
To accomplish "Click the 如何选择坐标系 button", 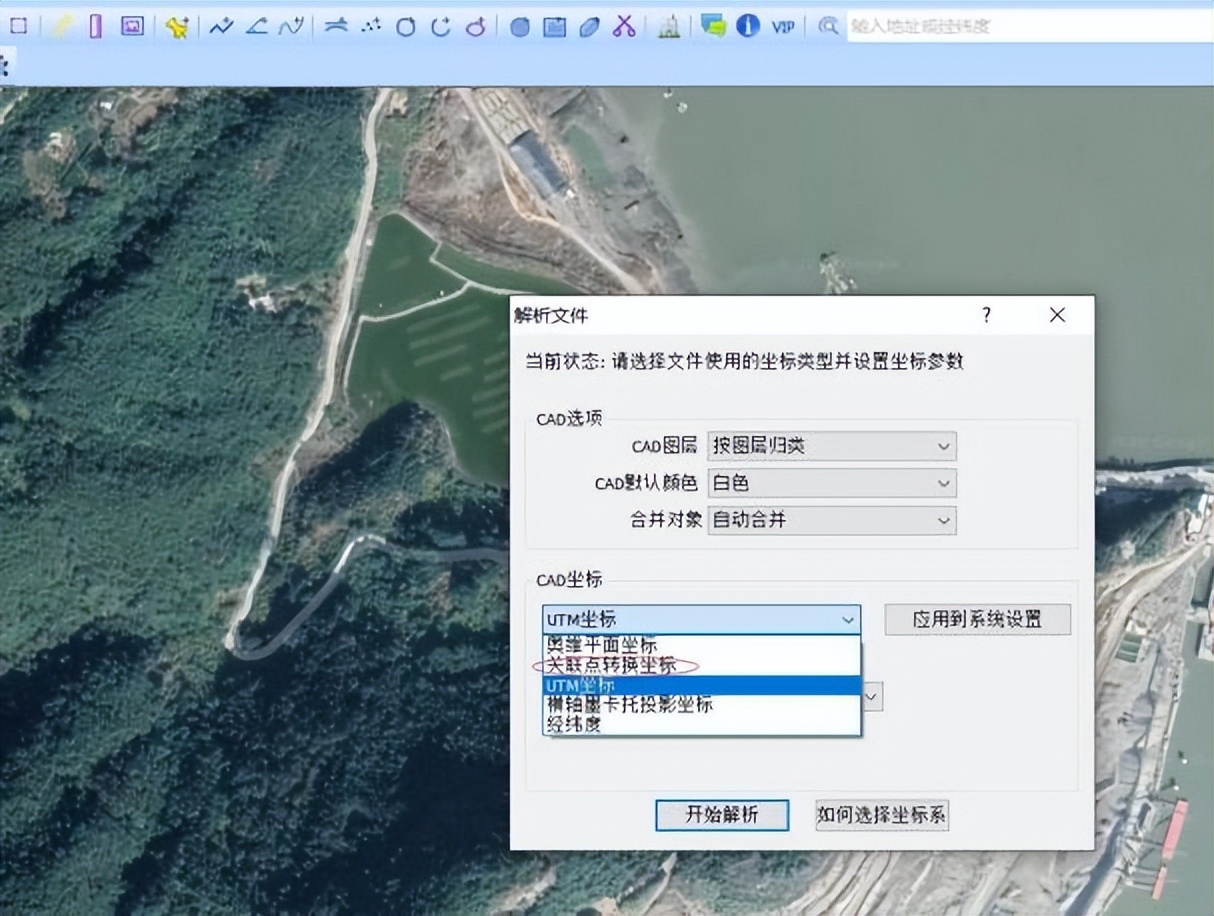I will pos(881,815).
